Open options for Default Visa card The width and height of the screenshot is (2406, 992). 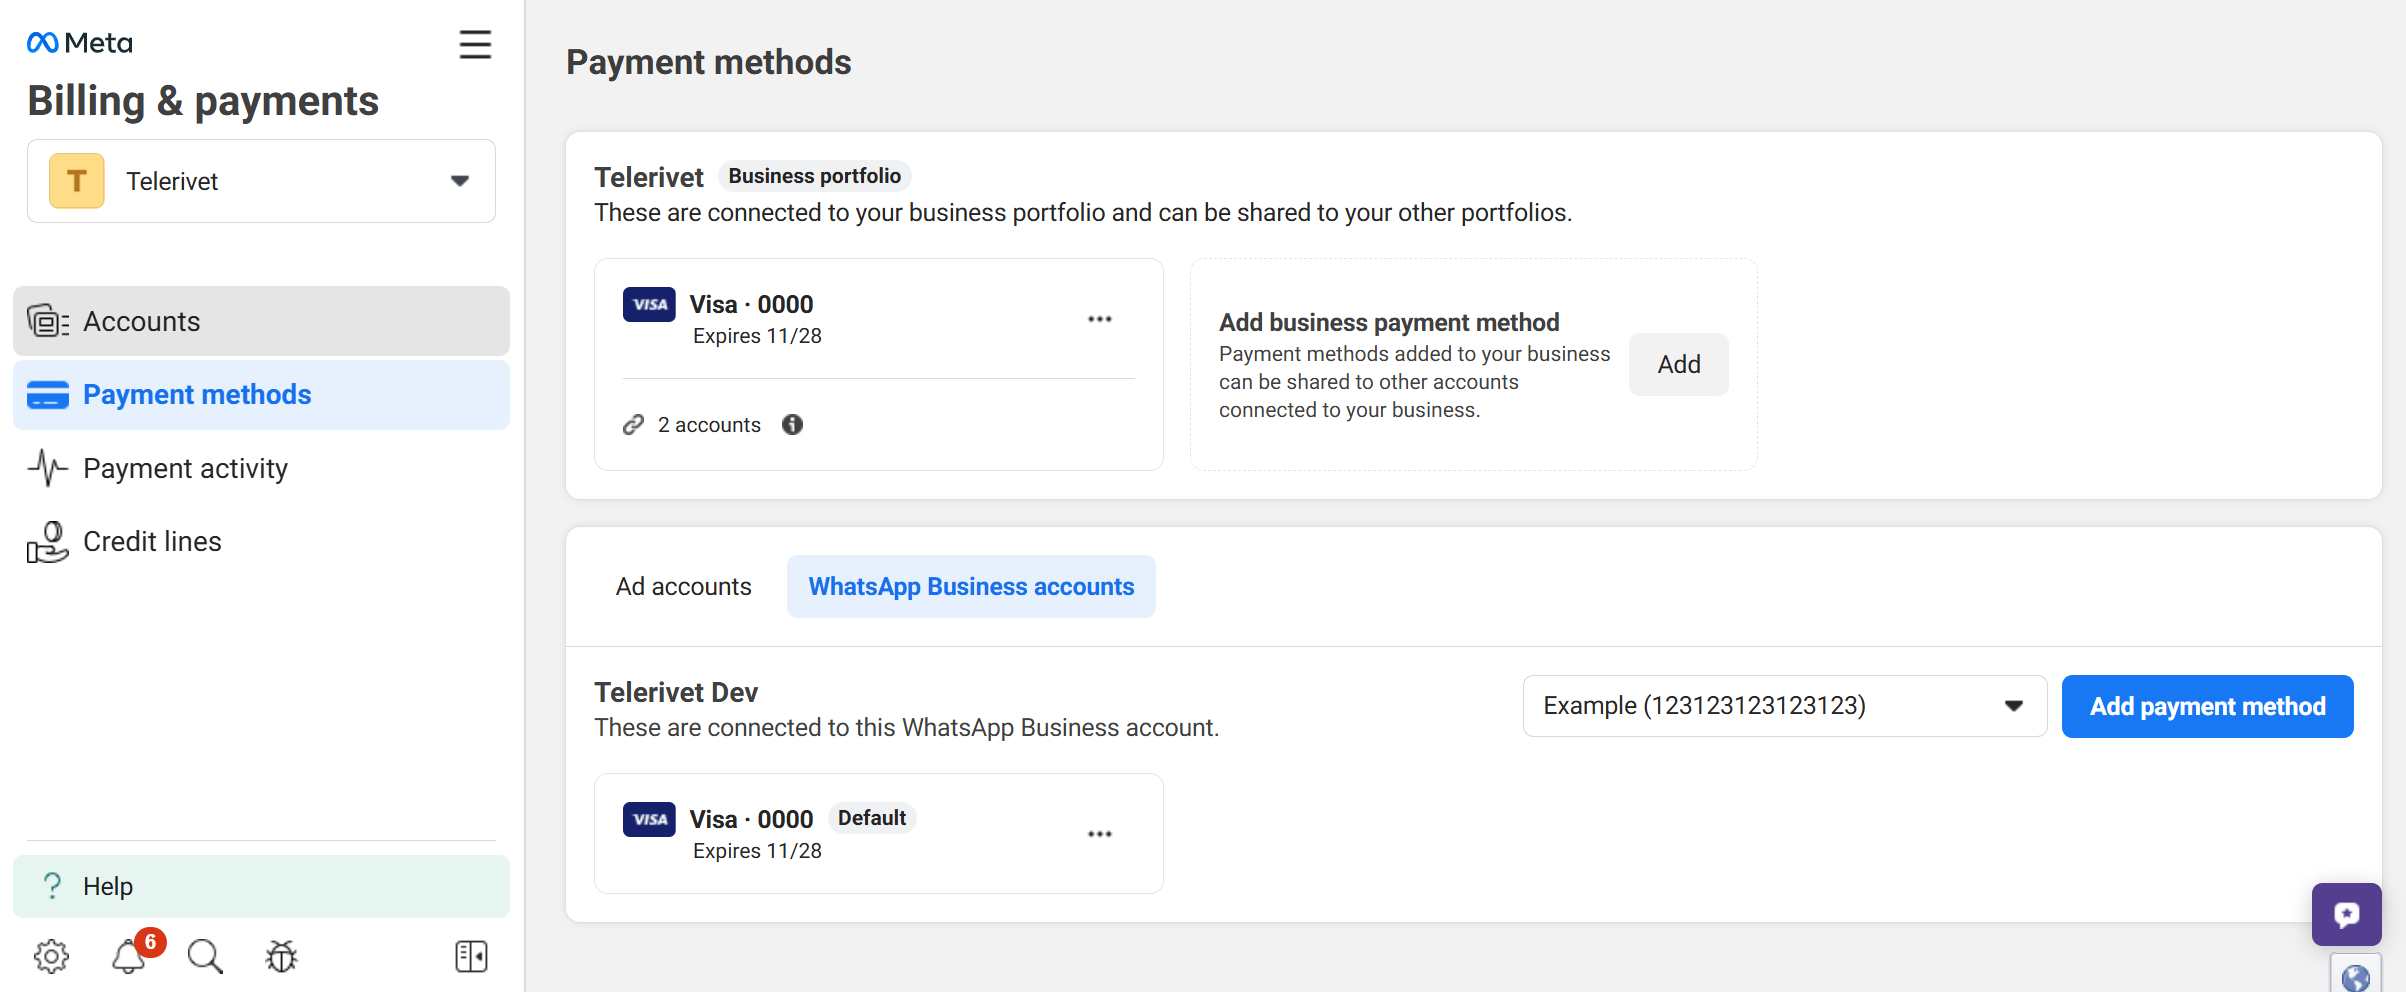[1100, 834]
